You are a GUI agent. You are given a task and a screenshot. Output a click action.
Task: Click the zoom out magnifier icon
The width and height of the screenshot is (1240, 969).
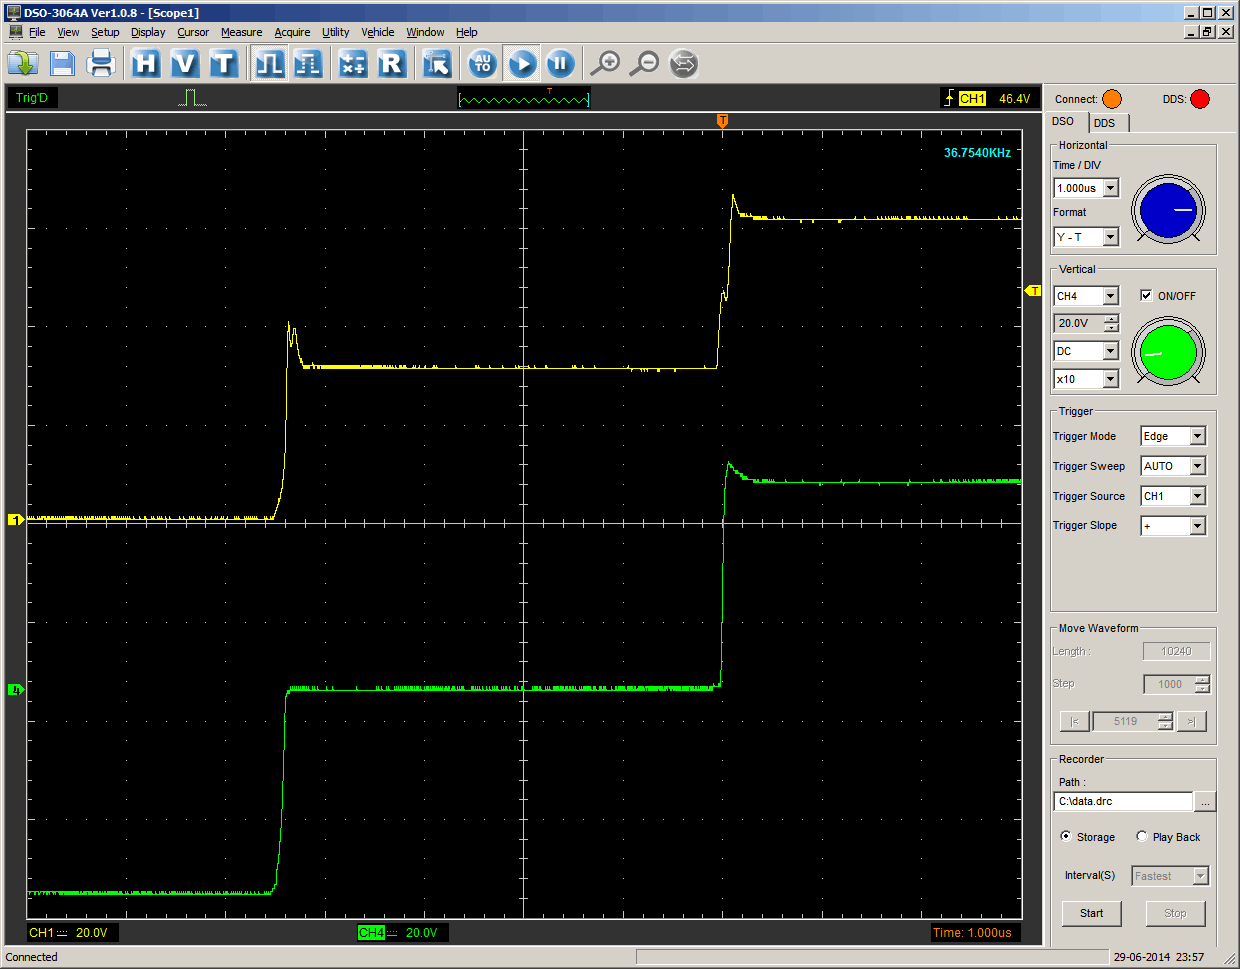[x=645, y=64]
